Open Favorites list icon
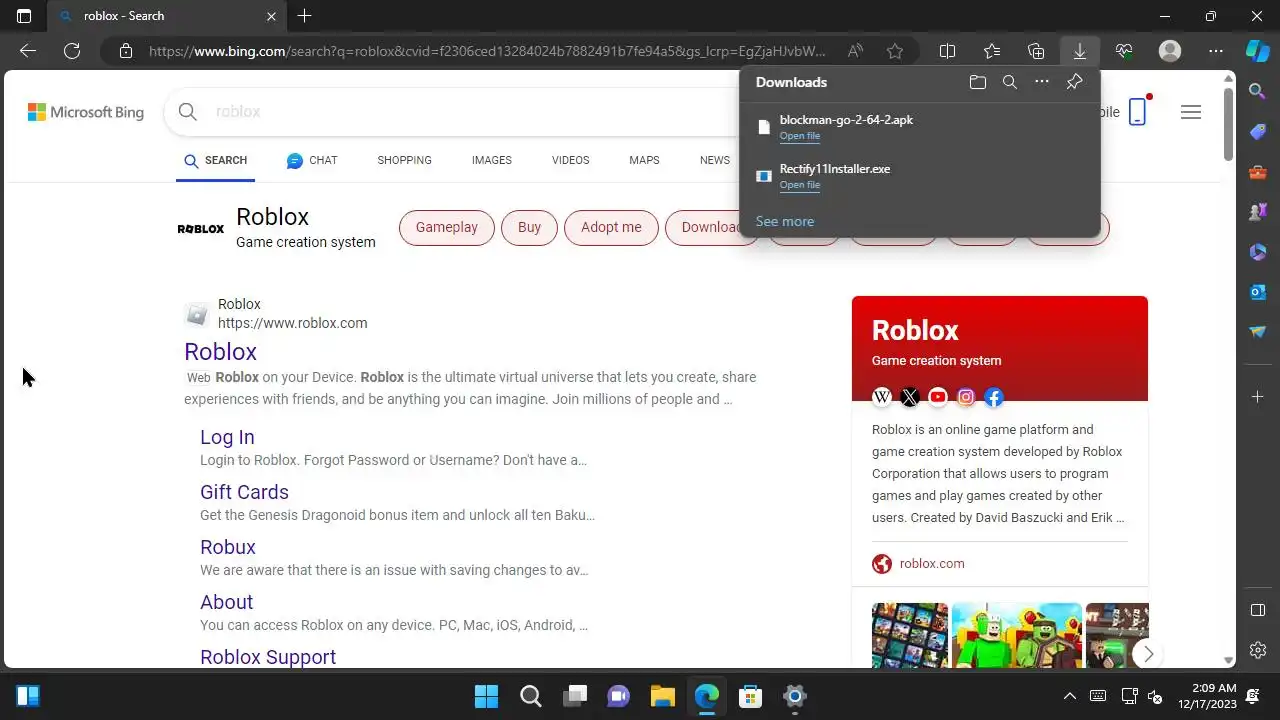Screen dimensions: 1280x720 [992, 51]
